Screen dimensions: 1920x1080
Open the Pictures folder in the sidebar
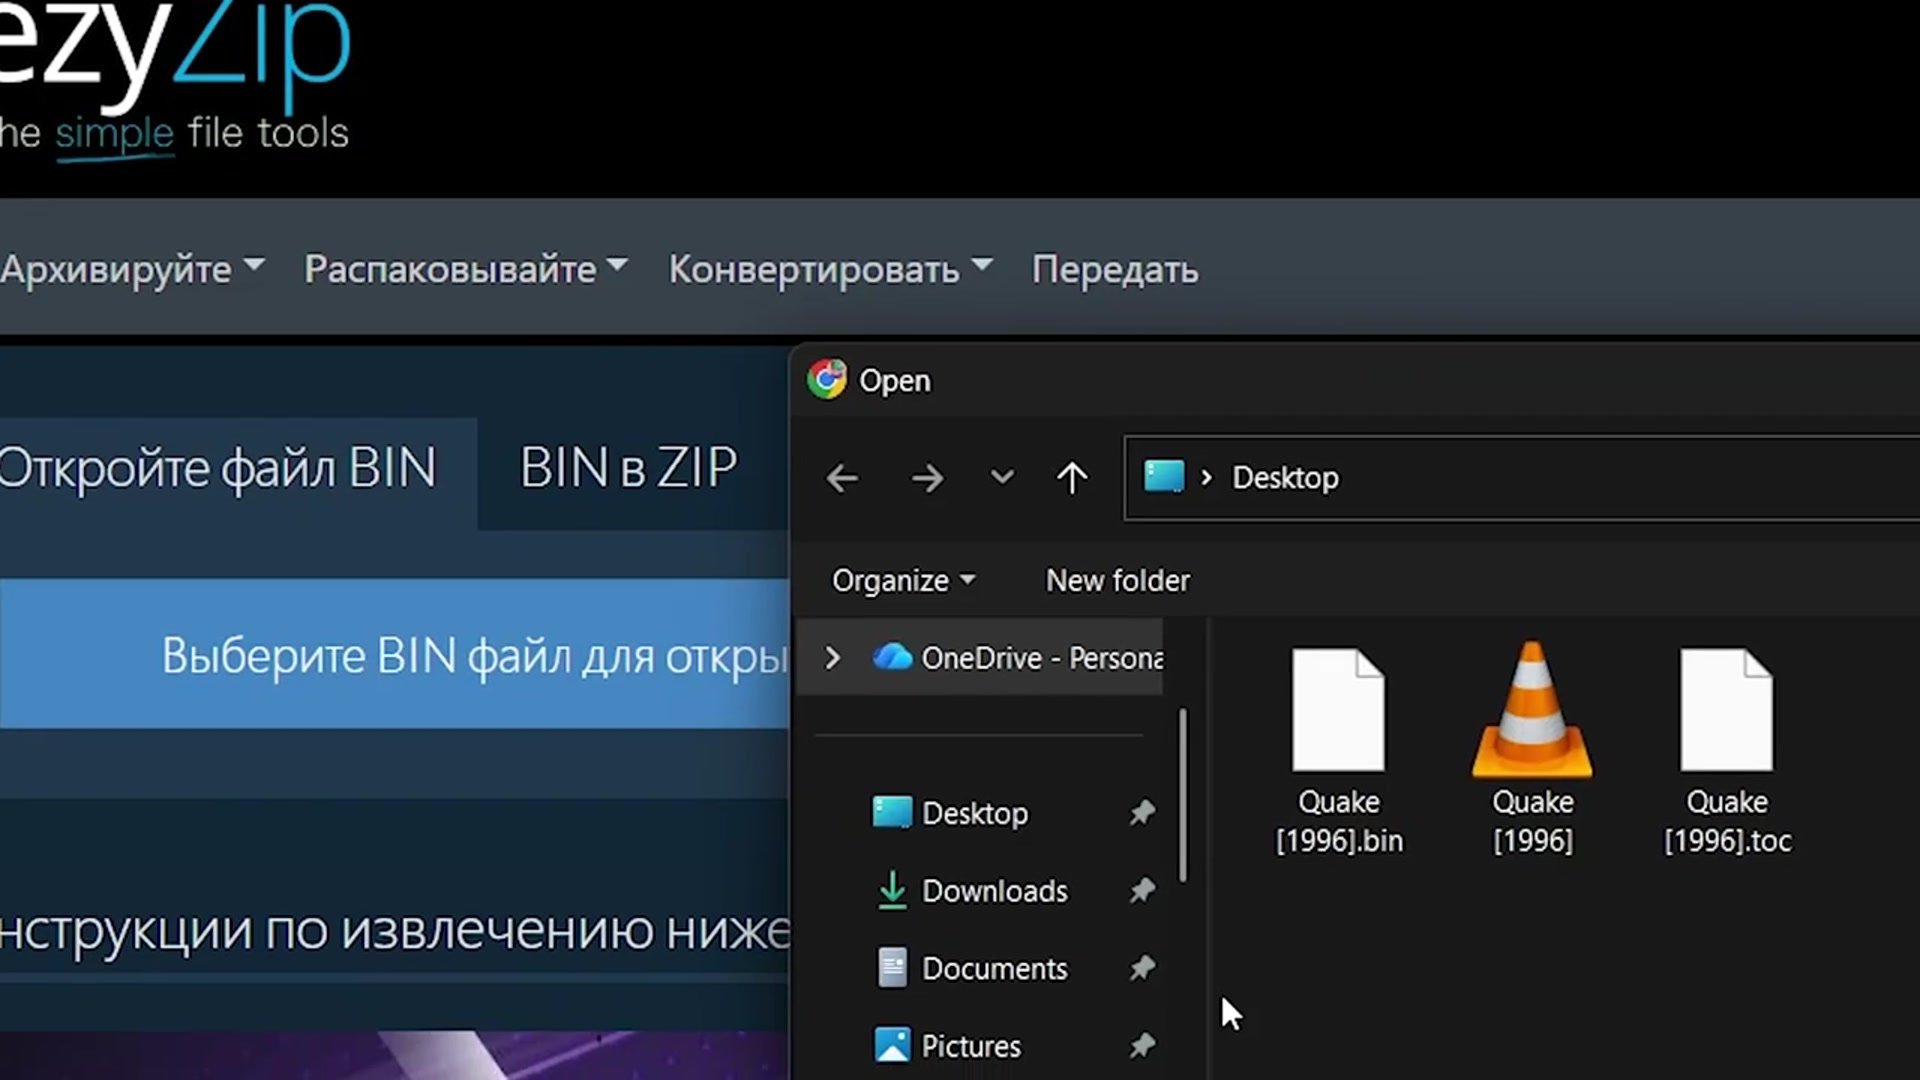969,1045
